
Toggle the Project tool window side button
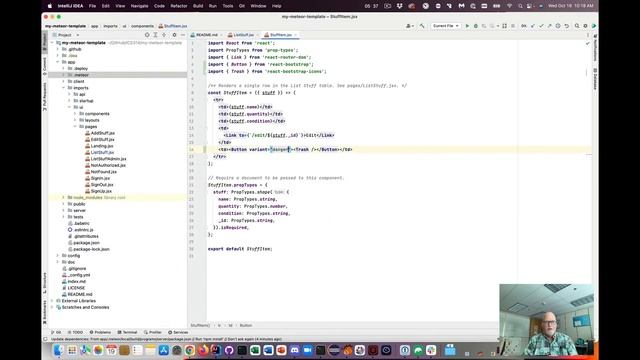click(x=44, y=42)
